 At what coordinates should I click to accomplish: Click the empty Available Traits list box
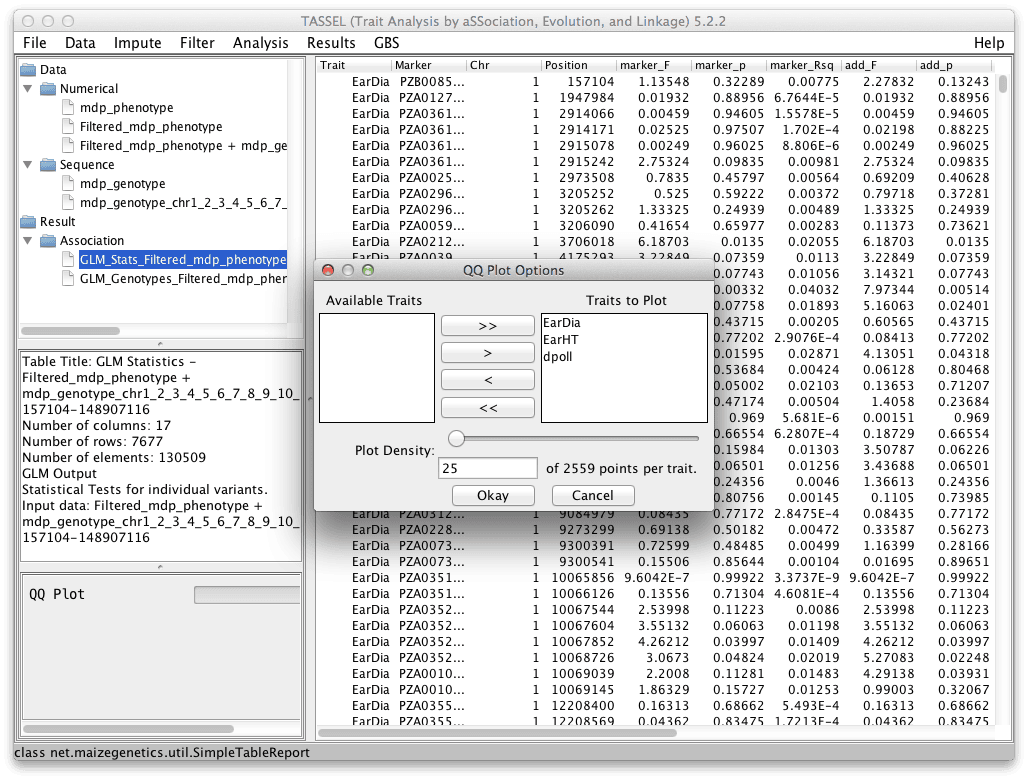coord(377,368)
